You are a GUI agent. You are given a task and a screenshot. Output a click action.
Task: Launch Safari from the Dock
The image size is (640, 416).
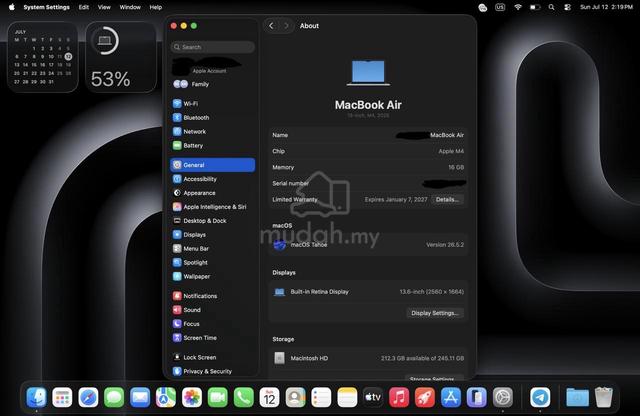[88, 397]
